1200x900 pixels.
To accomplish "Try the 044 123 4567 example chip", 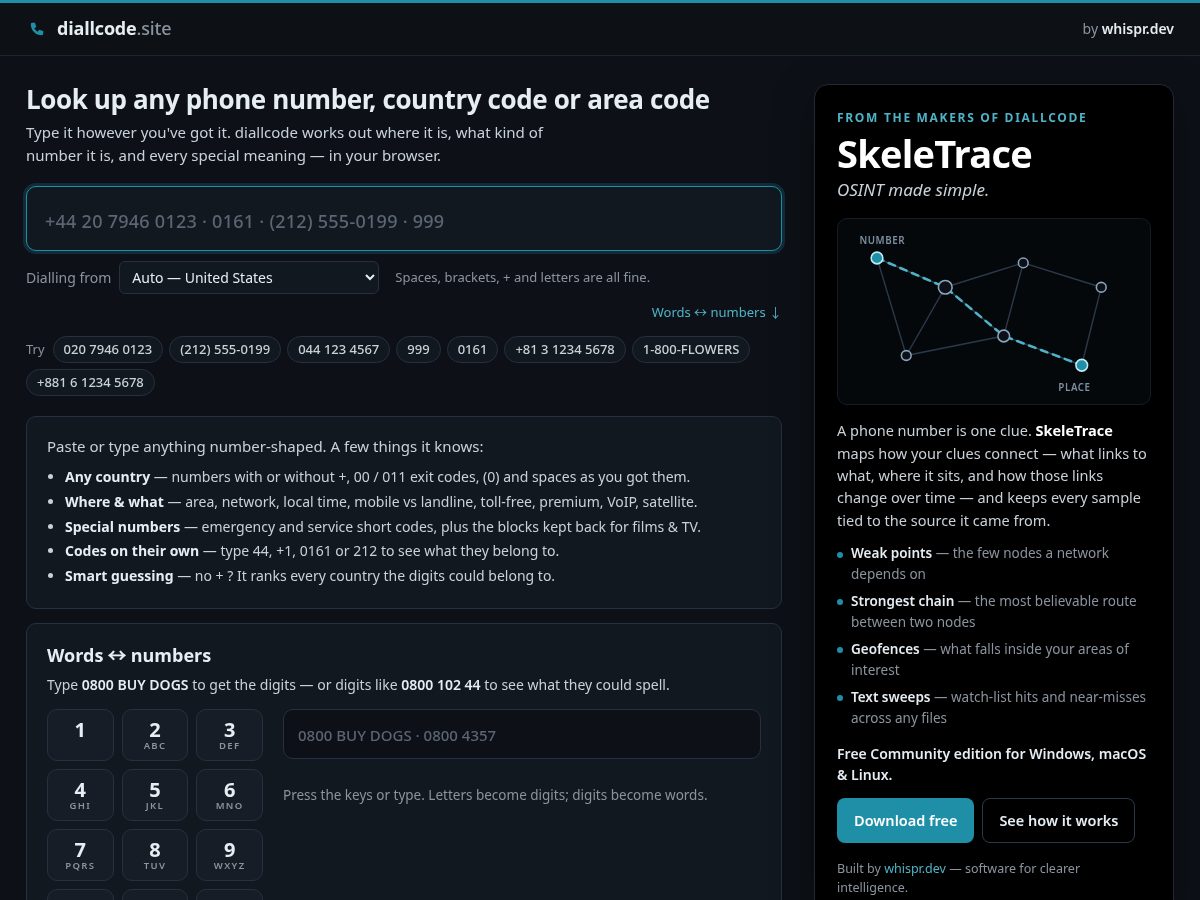I will [339, 350].
